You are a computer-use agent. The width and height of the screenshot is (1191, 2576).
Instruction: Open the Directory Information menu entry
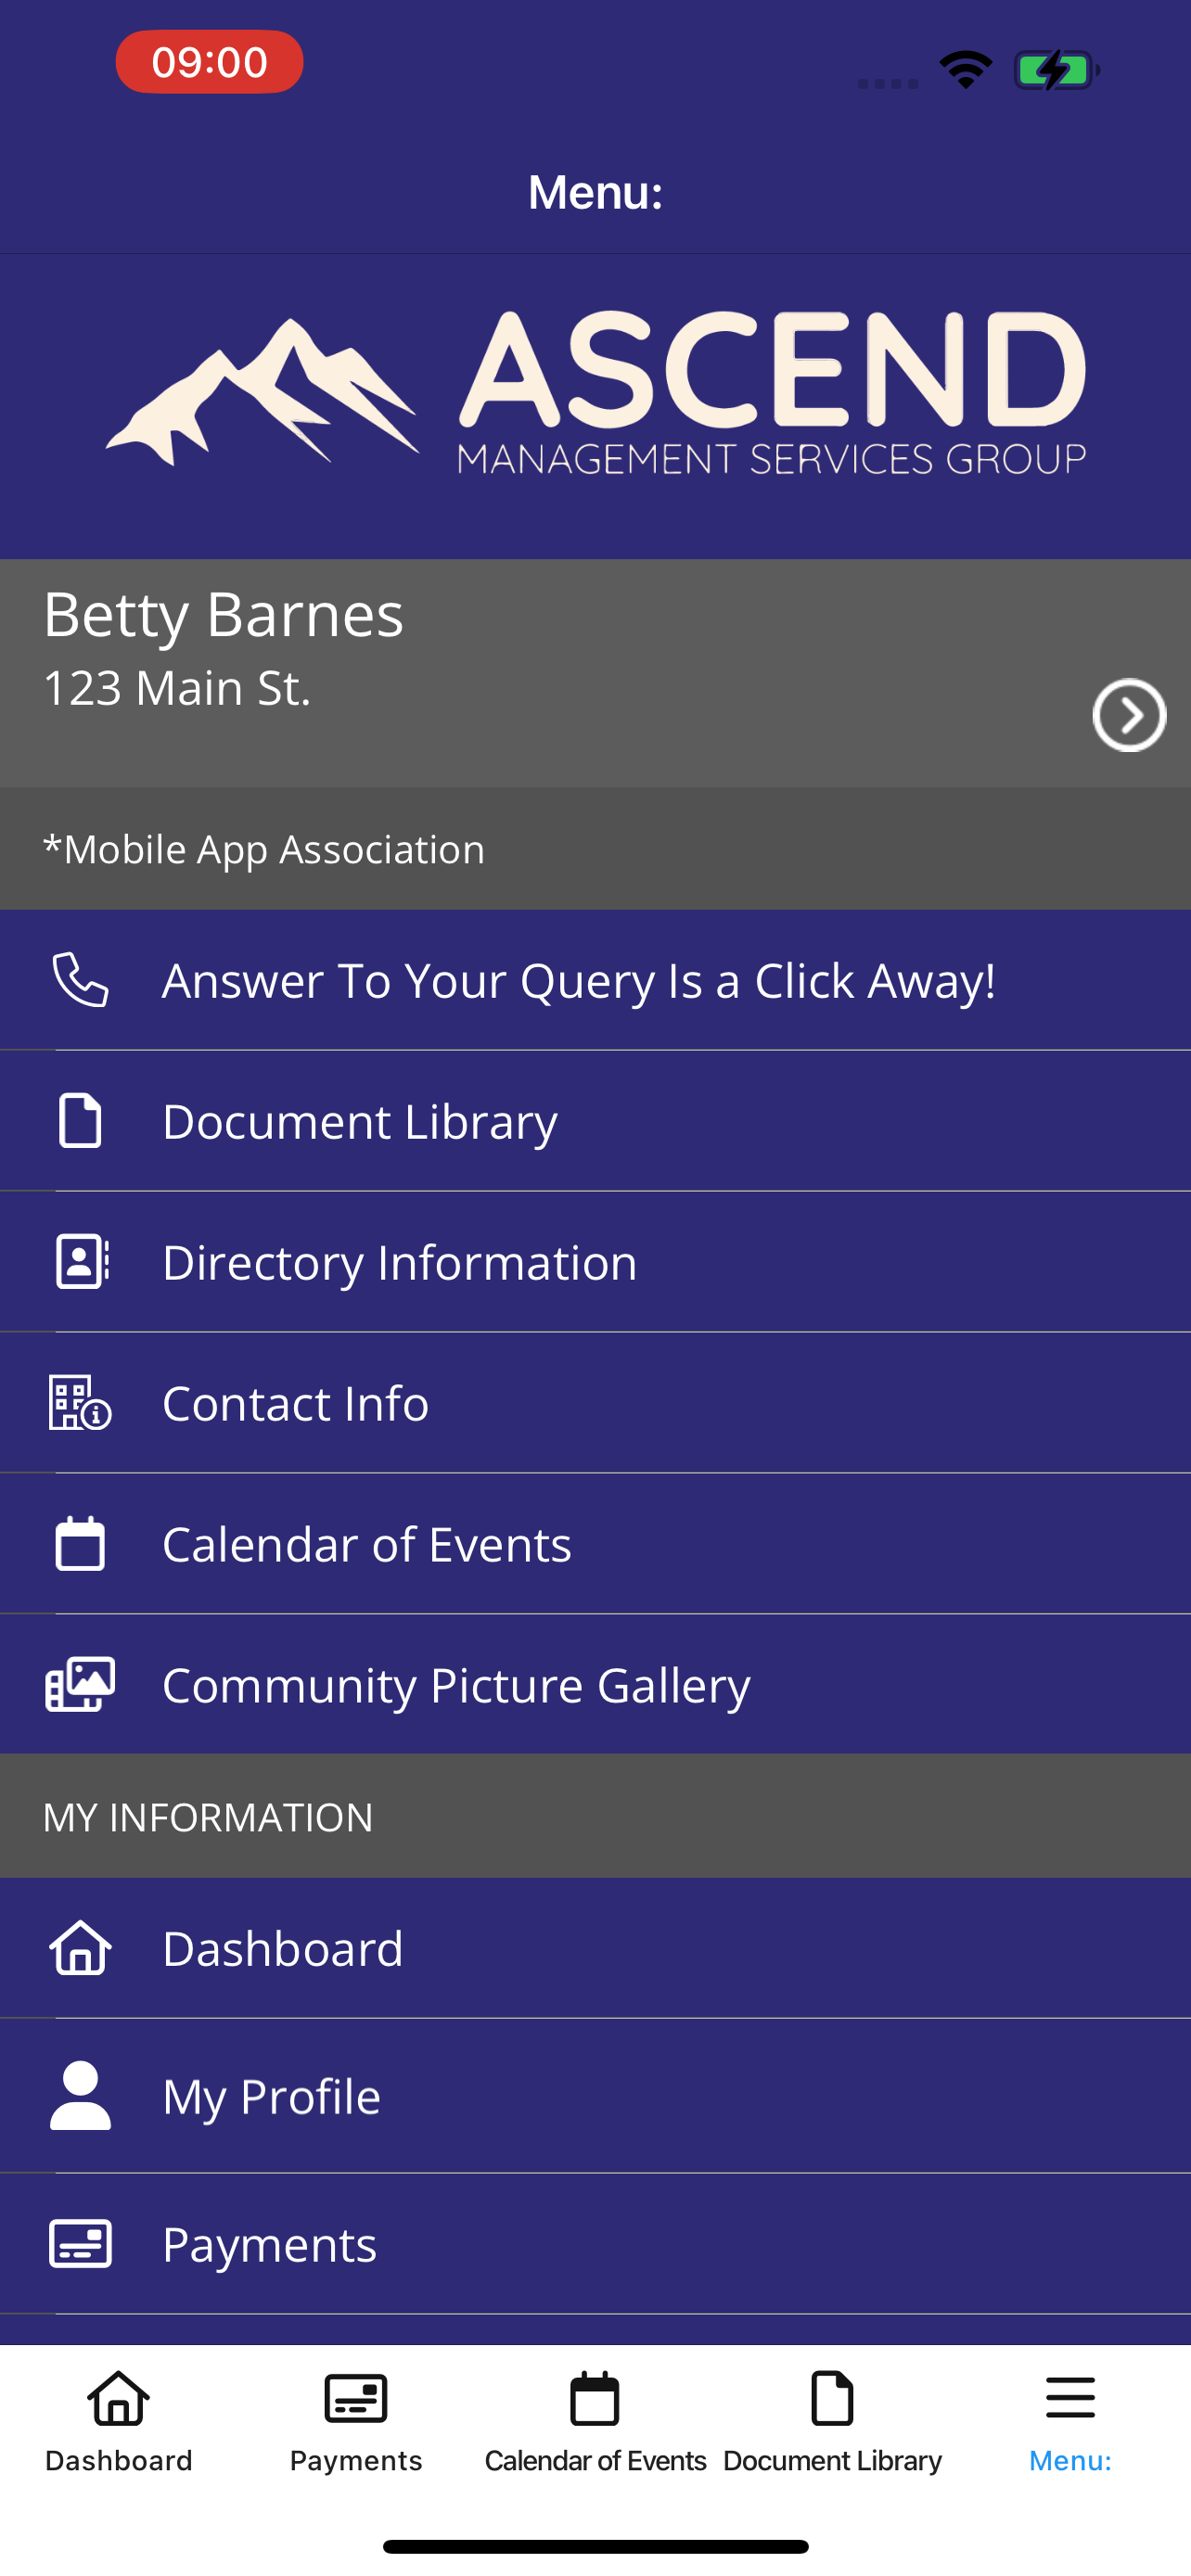[x=595, y=1262]
